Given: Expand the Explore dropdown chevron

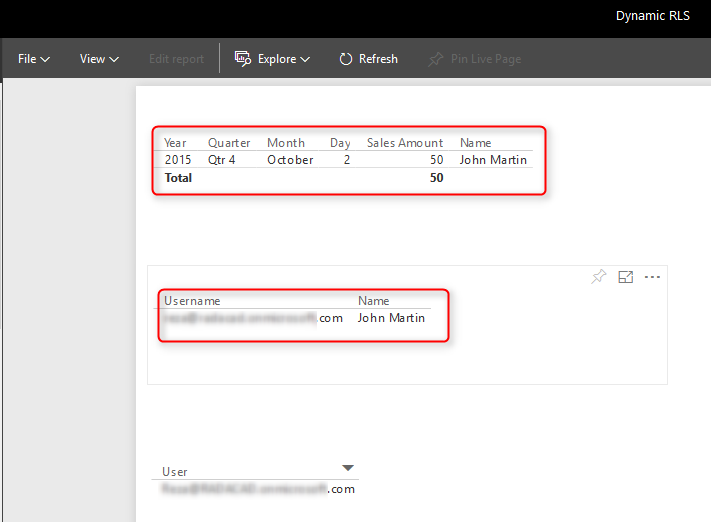Looking at the screenshot, I should (304, 60).
